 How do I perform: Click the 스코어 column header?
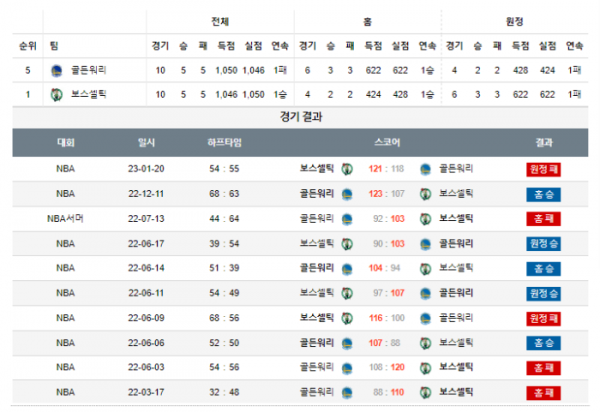[x=387, y=143]
